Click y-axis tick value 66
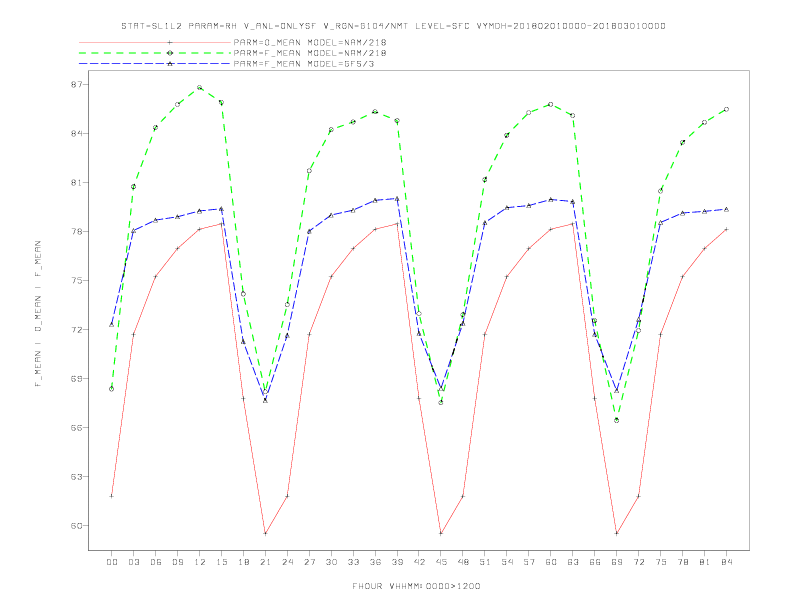Image resolution: width=792 pixels, height=612 pixels. pyautogui.click(x=76, y=428)
